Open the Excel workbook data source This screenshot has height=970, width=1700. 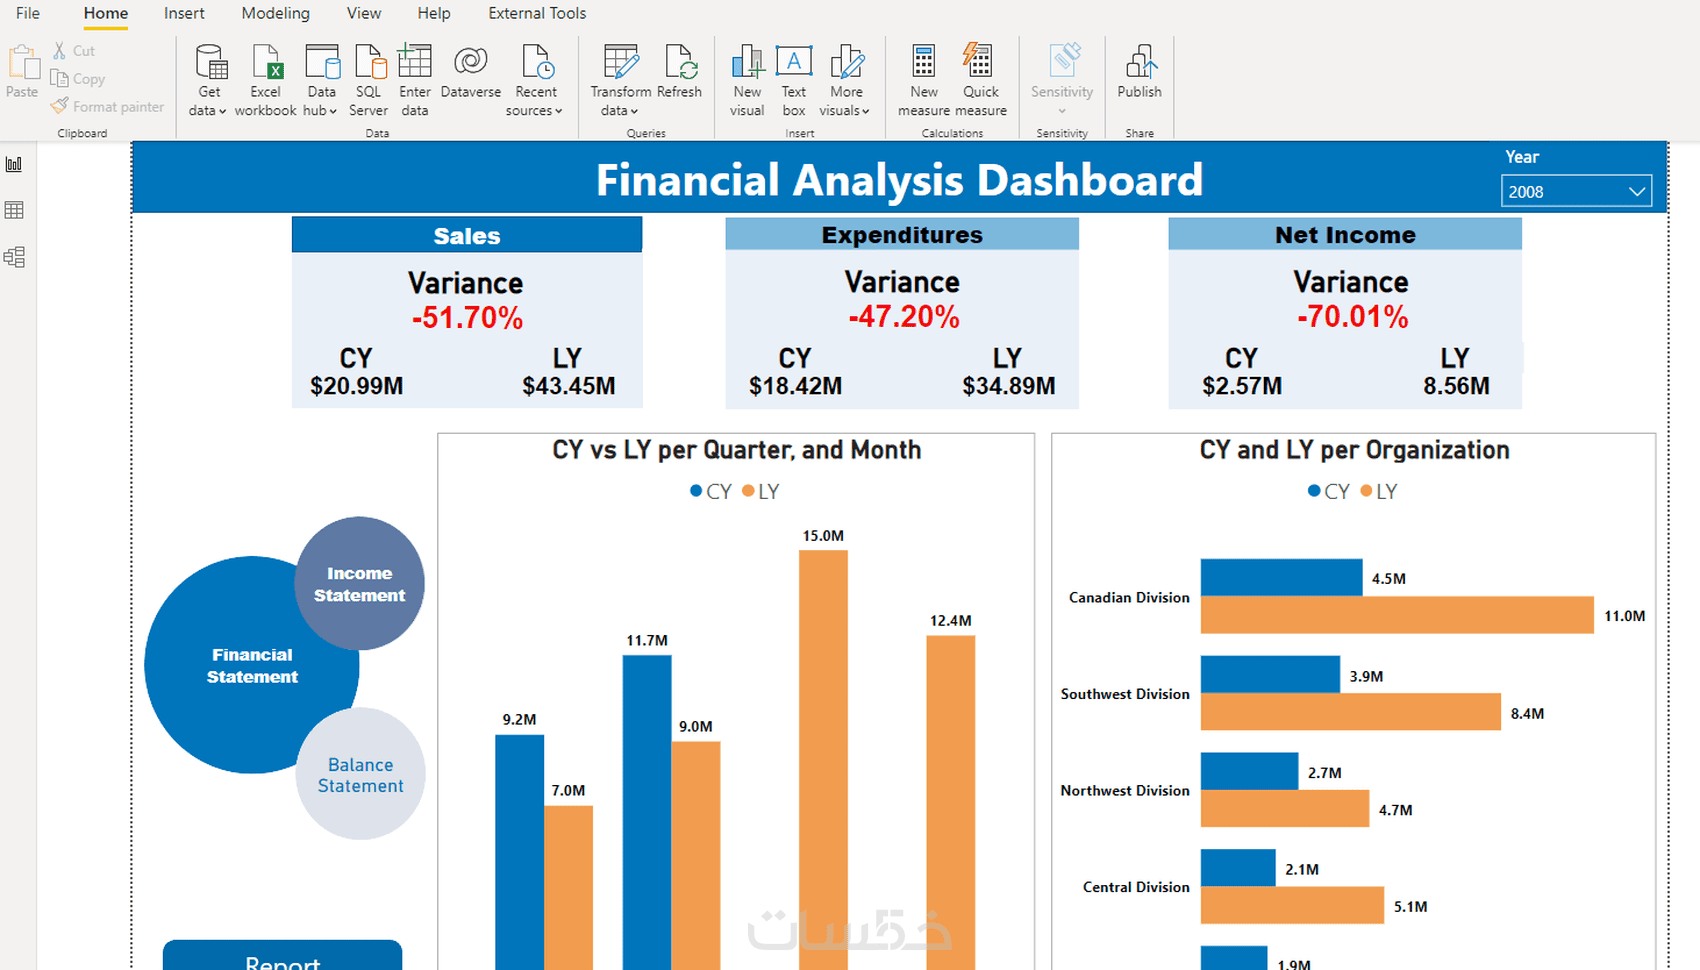click(266, 81)
